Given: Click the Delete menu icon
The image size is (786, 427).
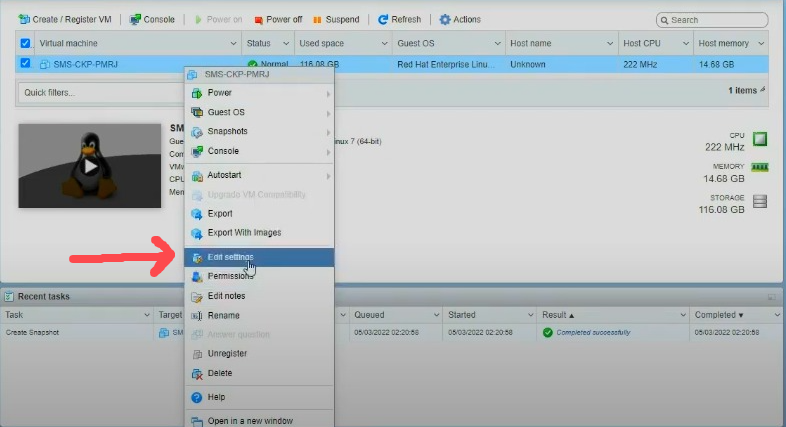Looking at the screenshot, I should [x=197, y=373].
